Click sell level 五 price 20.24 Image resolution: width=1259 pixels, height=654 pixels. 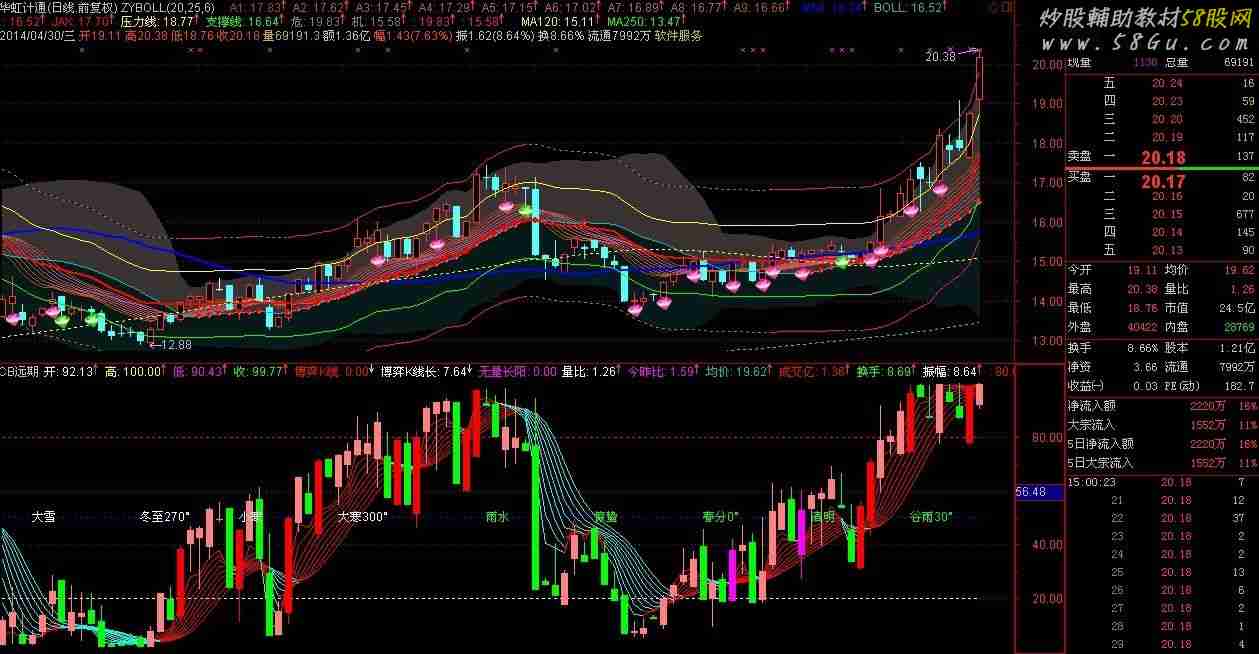pyautogui.click(x=1167, y=83)
